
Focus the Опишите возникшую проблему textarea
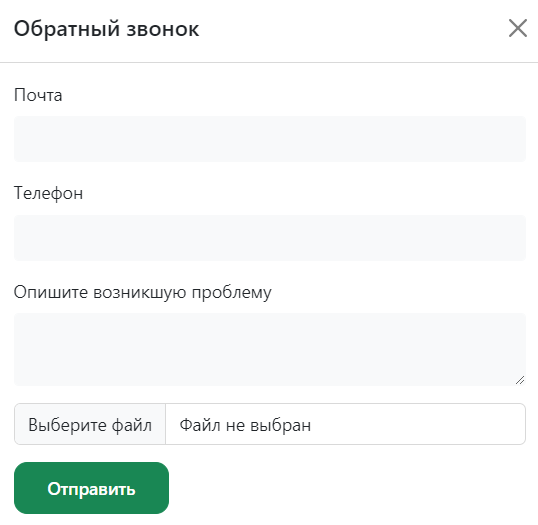point(270,349)
